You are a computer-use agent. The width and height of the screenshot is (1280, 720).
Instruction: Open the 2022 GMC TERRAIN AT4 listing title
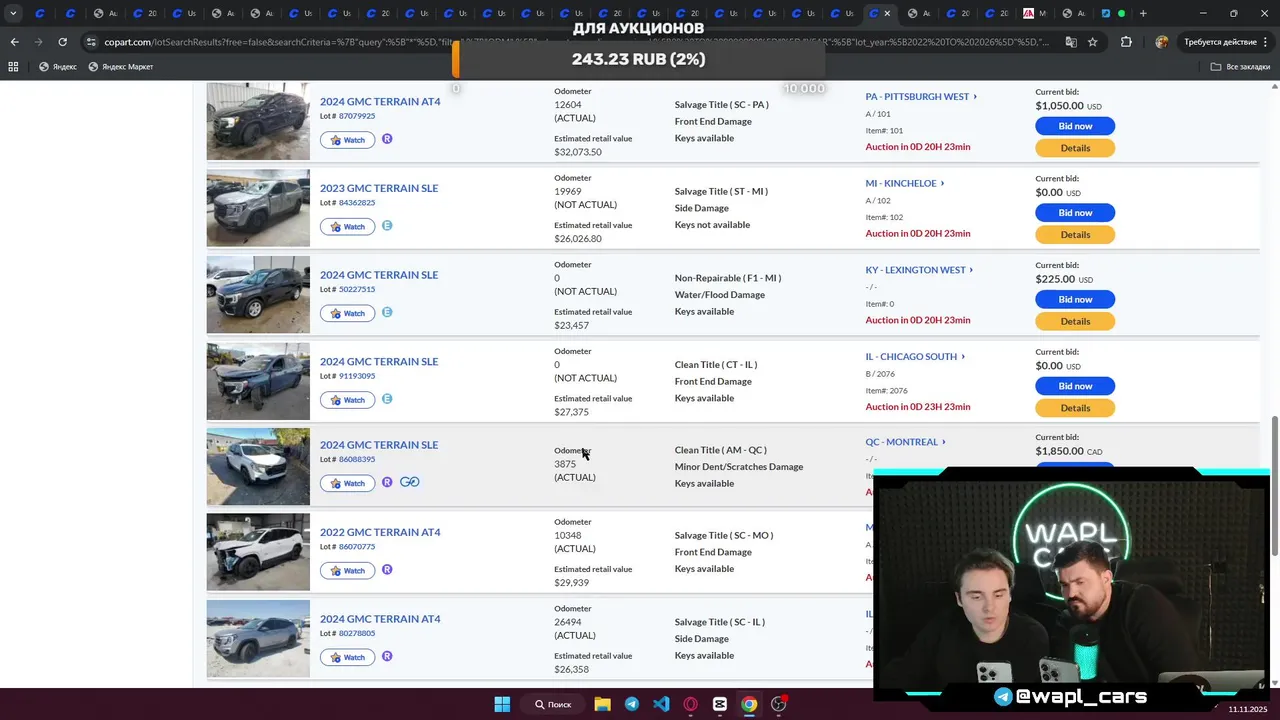(380, 532)
